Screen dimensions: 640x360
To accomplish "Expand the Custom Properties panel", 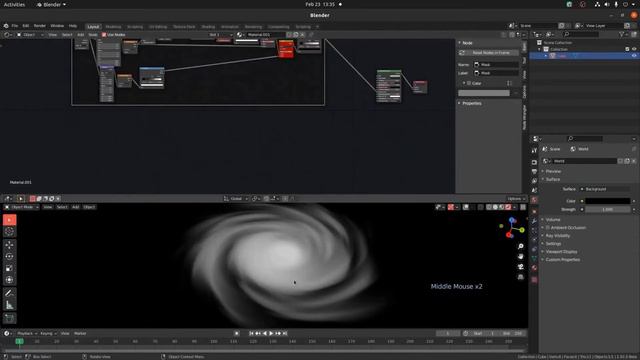I will click(562, 260).
